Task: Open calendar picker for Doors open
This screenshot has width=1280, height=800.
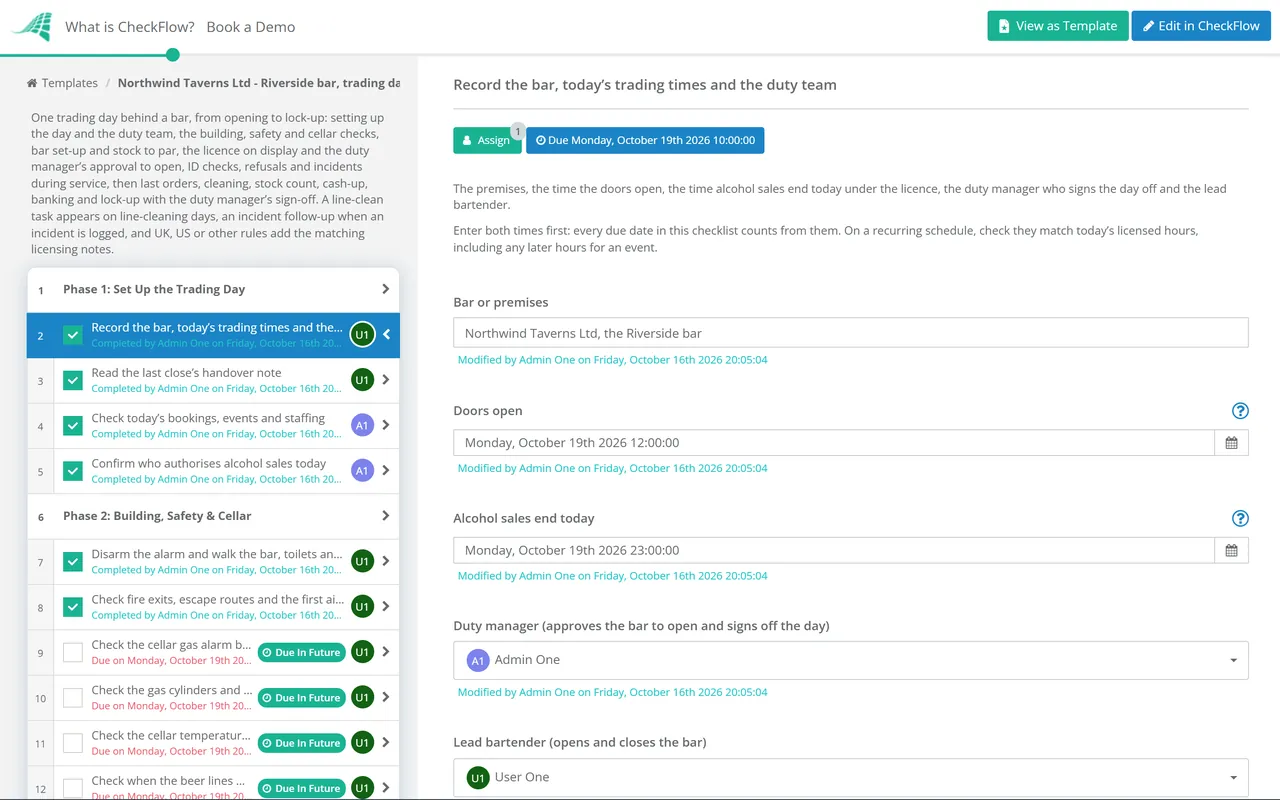Action: pos(1231,443)
